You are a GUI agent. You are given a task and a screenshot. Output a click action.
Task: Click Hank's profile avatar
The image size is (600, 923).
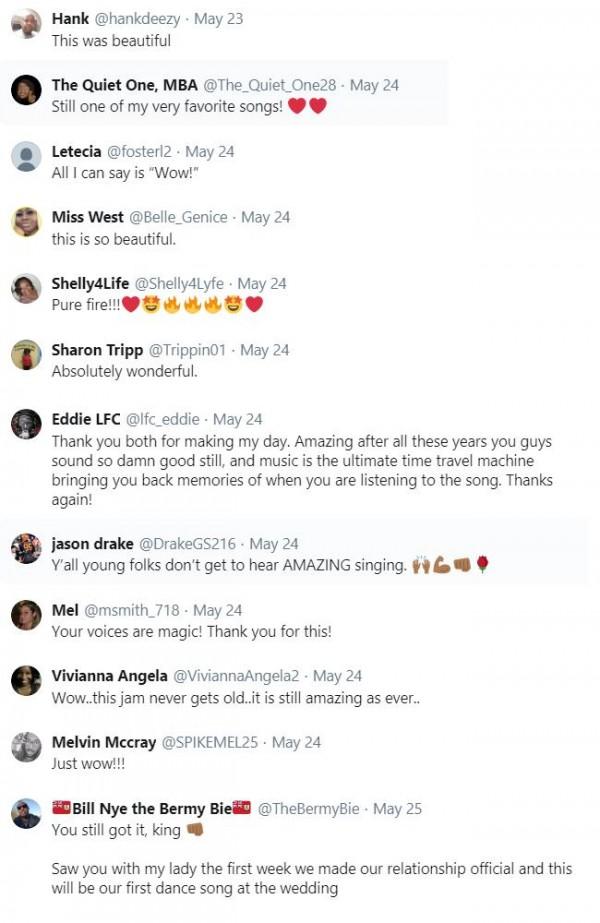(26, 25)
